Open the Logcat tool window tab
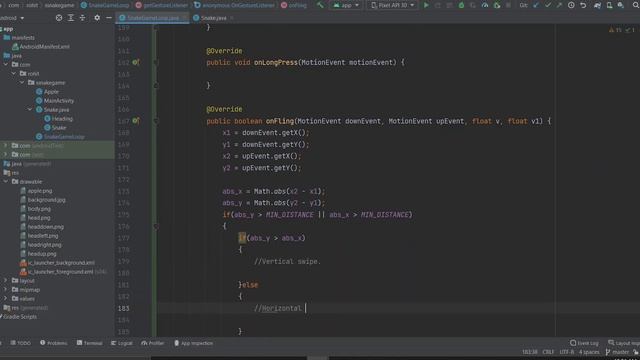The image size is (640, 360). coord(122,343)
